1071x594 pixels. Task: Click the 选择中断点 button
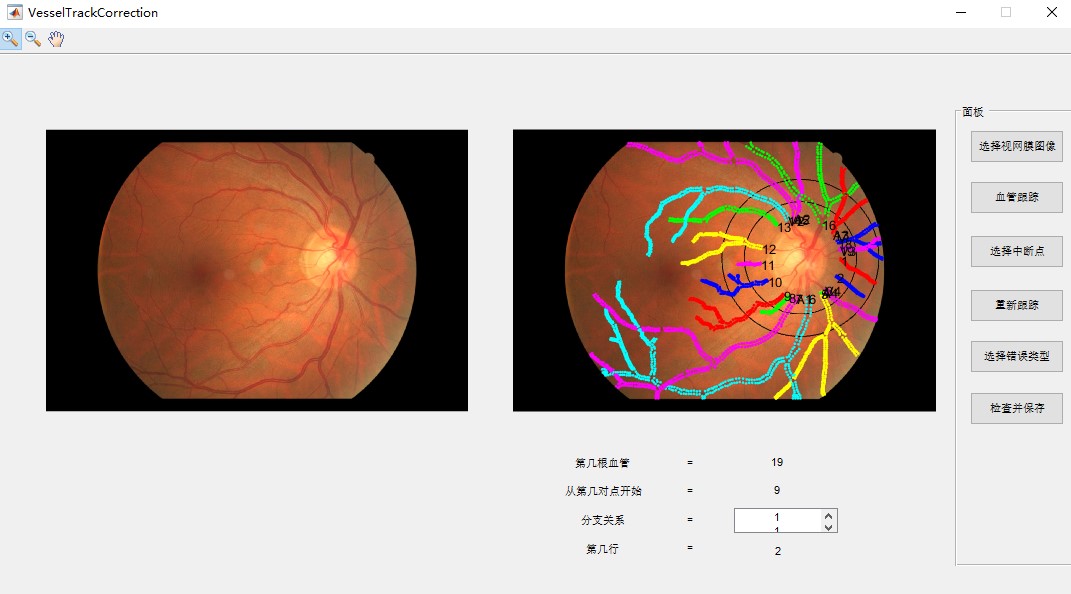pos(1016,251)
